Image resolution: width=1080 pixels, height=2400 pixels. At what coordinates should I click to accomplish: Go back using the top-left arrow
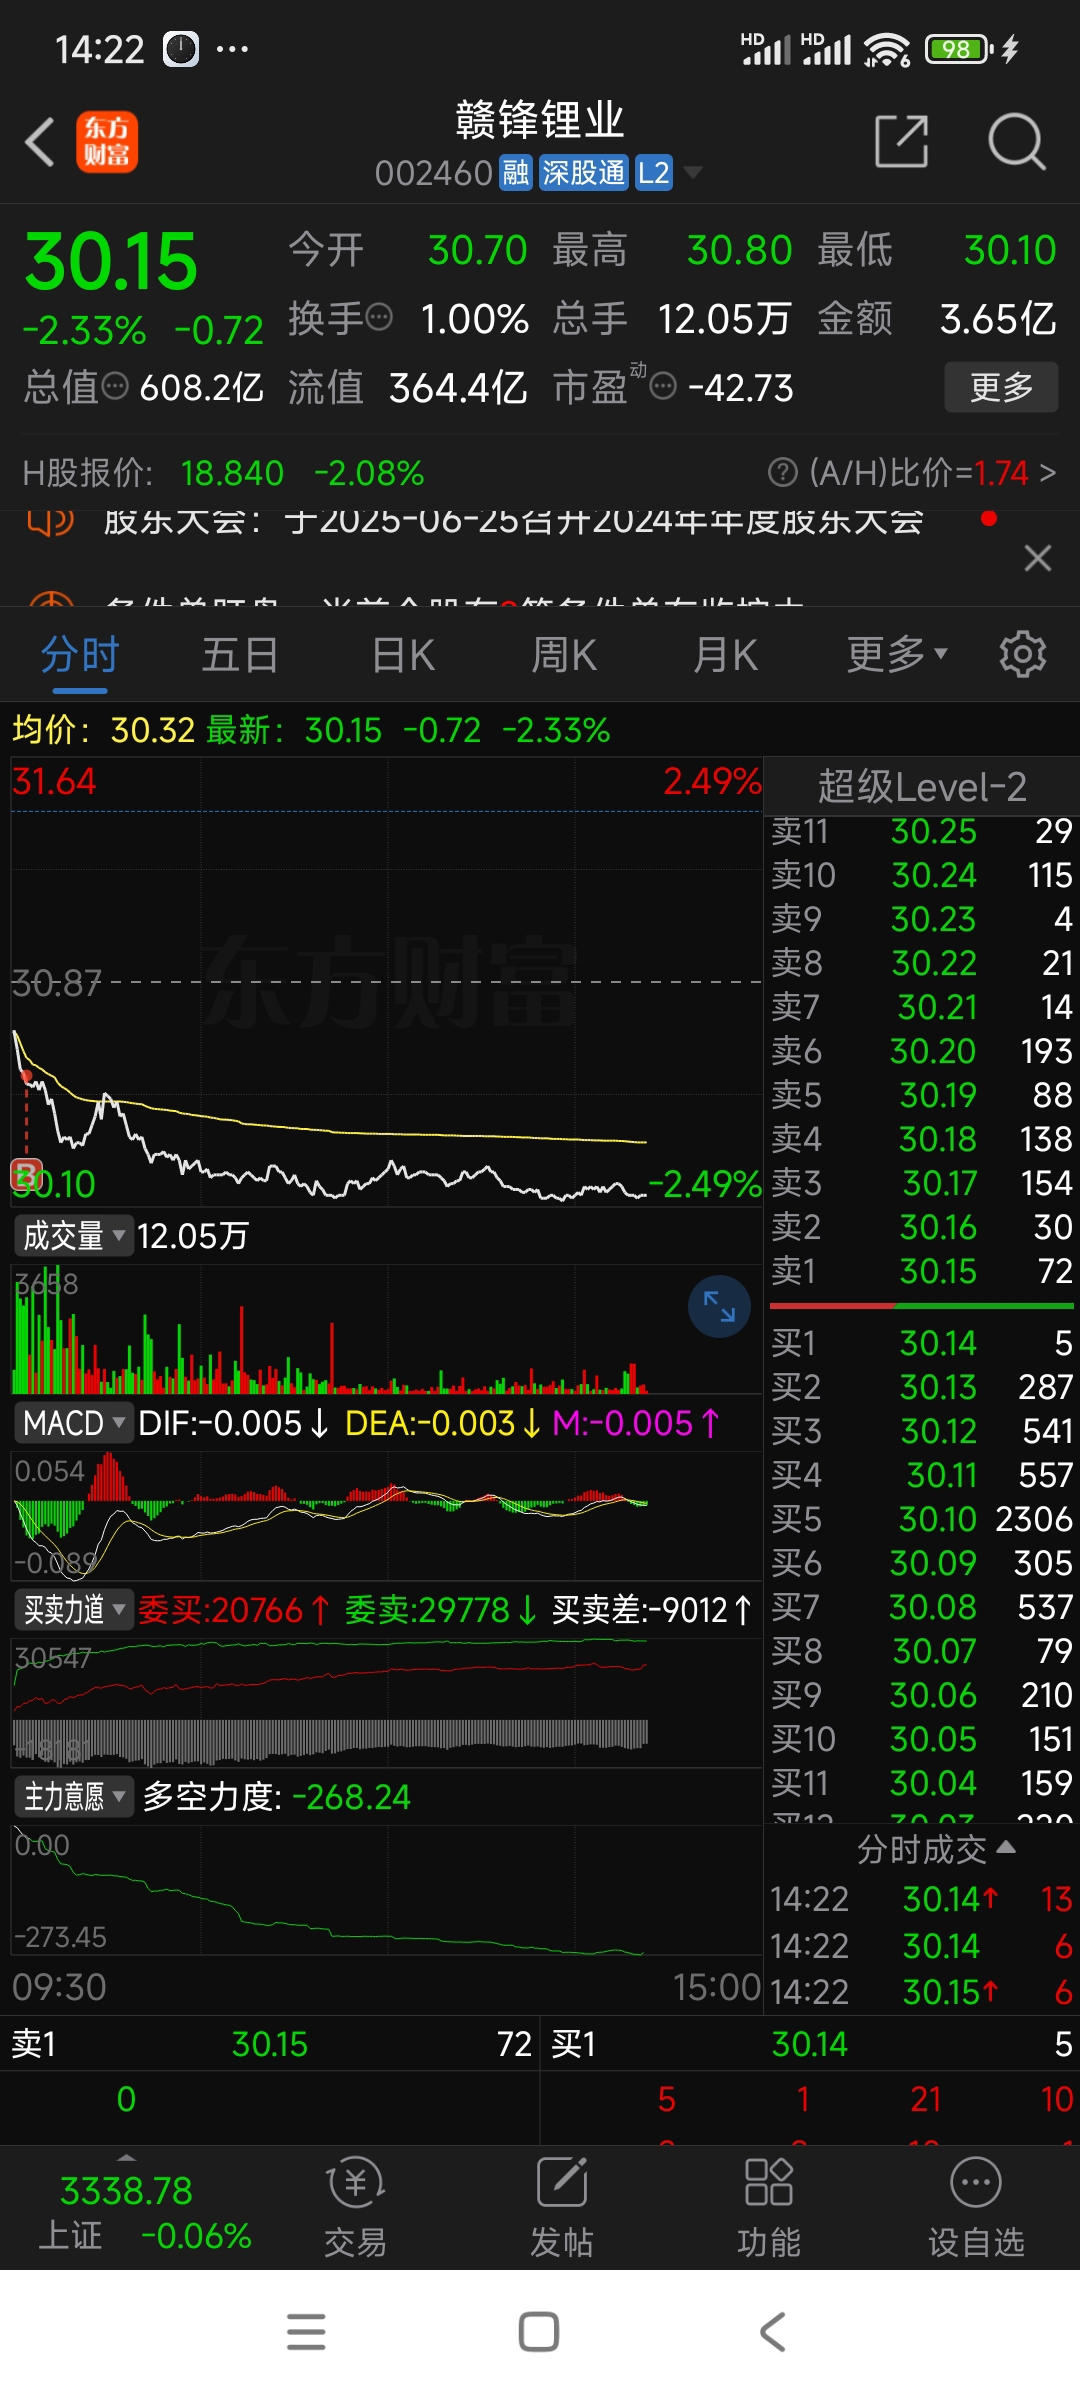point(40,142)
